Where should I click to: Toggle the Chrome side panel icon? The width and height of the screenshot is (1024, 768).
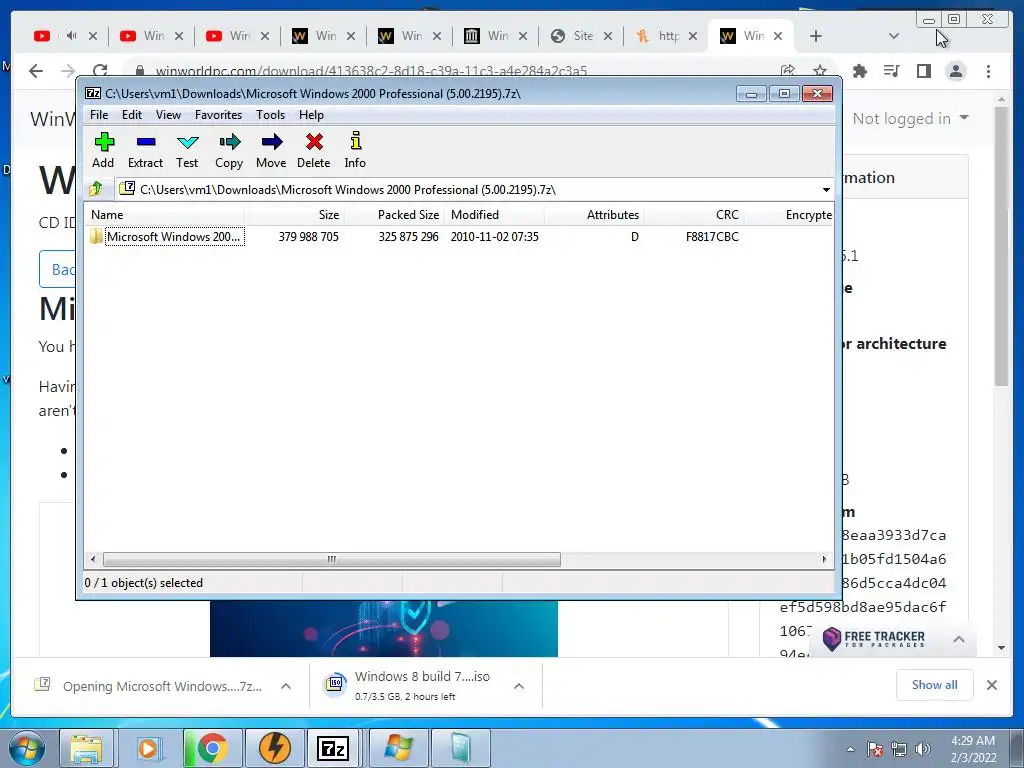click(x=923, y=71)
